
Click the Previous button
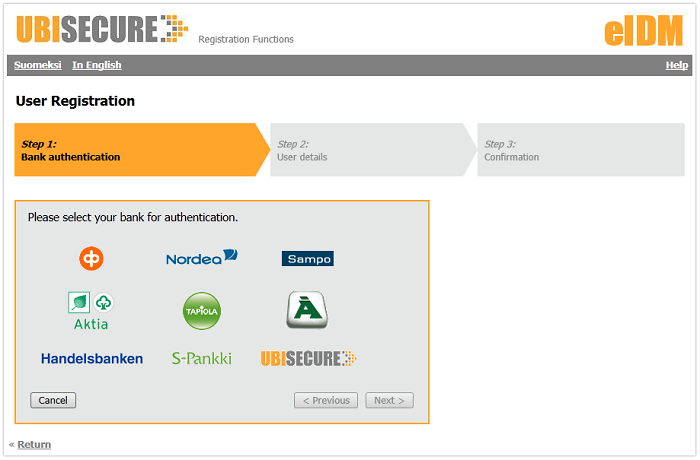click(x=326, y=400)
